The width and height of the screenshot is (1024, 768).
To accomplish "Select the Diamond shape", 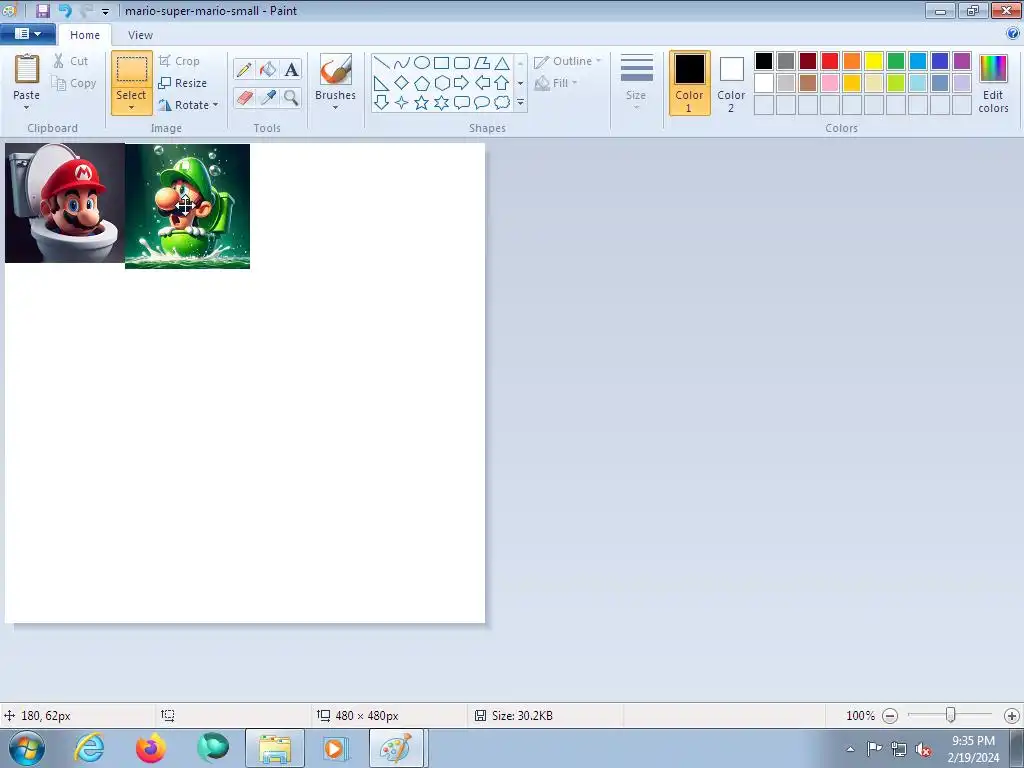I will click(x=402, y=83).
